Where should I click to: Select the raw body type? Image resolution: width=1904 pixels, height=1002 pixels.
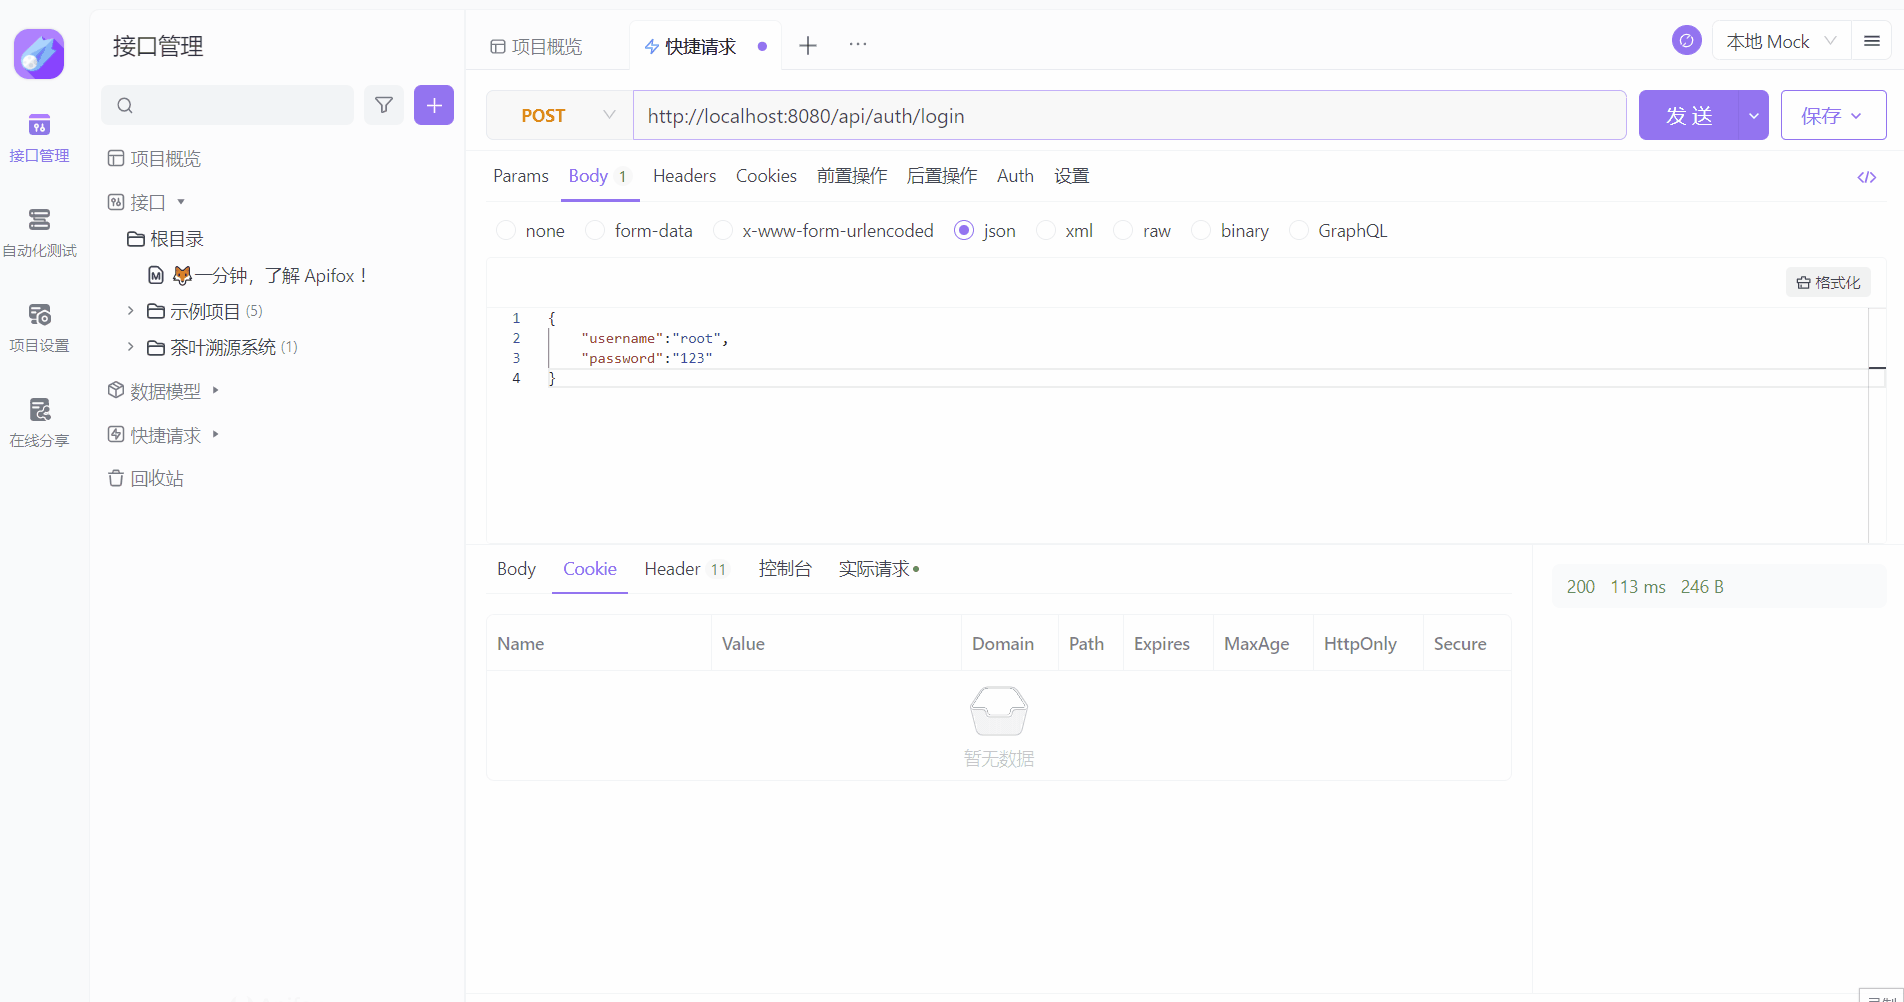point(1124,231)
